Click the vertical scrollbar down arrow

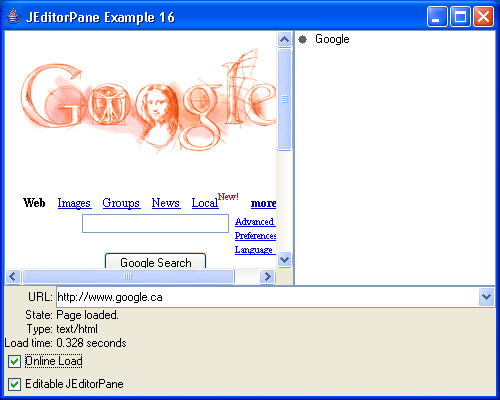(284, 259)
